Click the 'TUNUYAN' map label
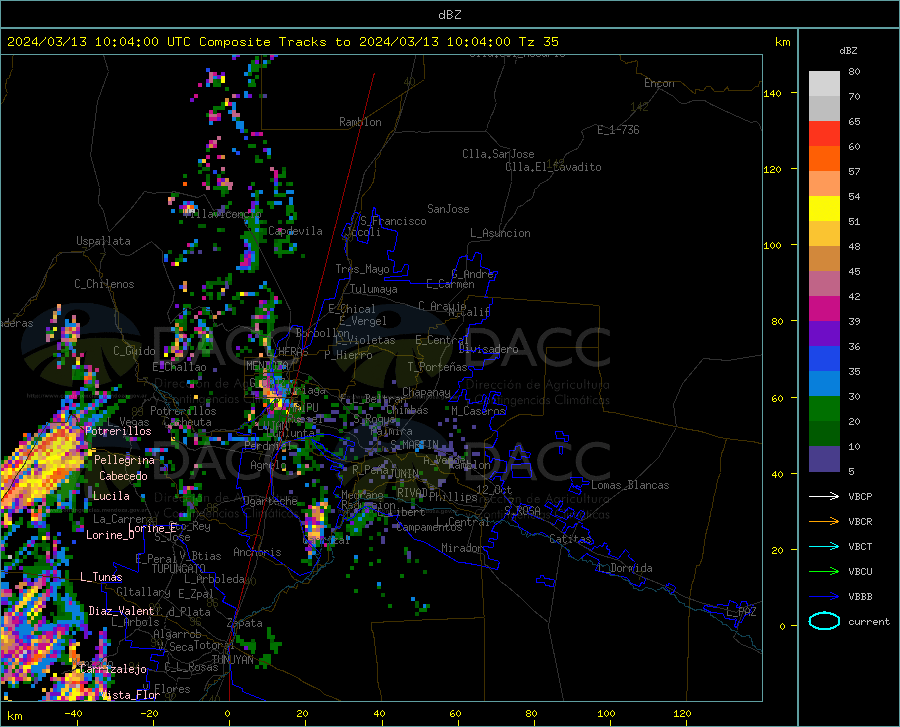Image resolution: width=900 pixels, height=727 pixels. (x=232, y=660)
